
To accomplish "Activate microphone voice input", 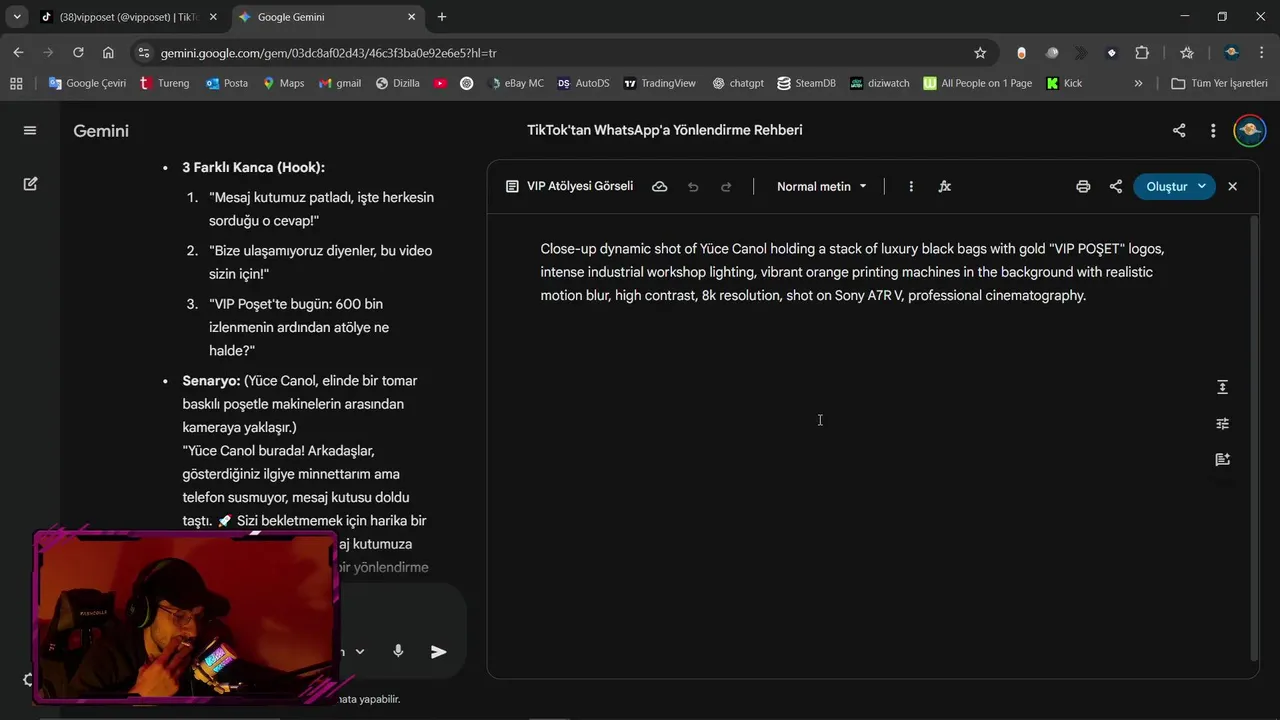I will tap(398, 651).
